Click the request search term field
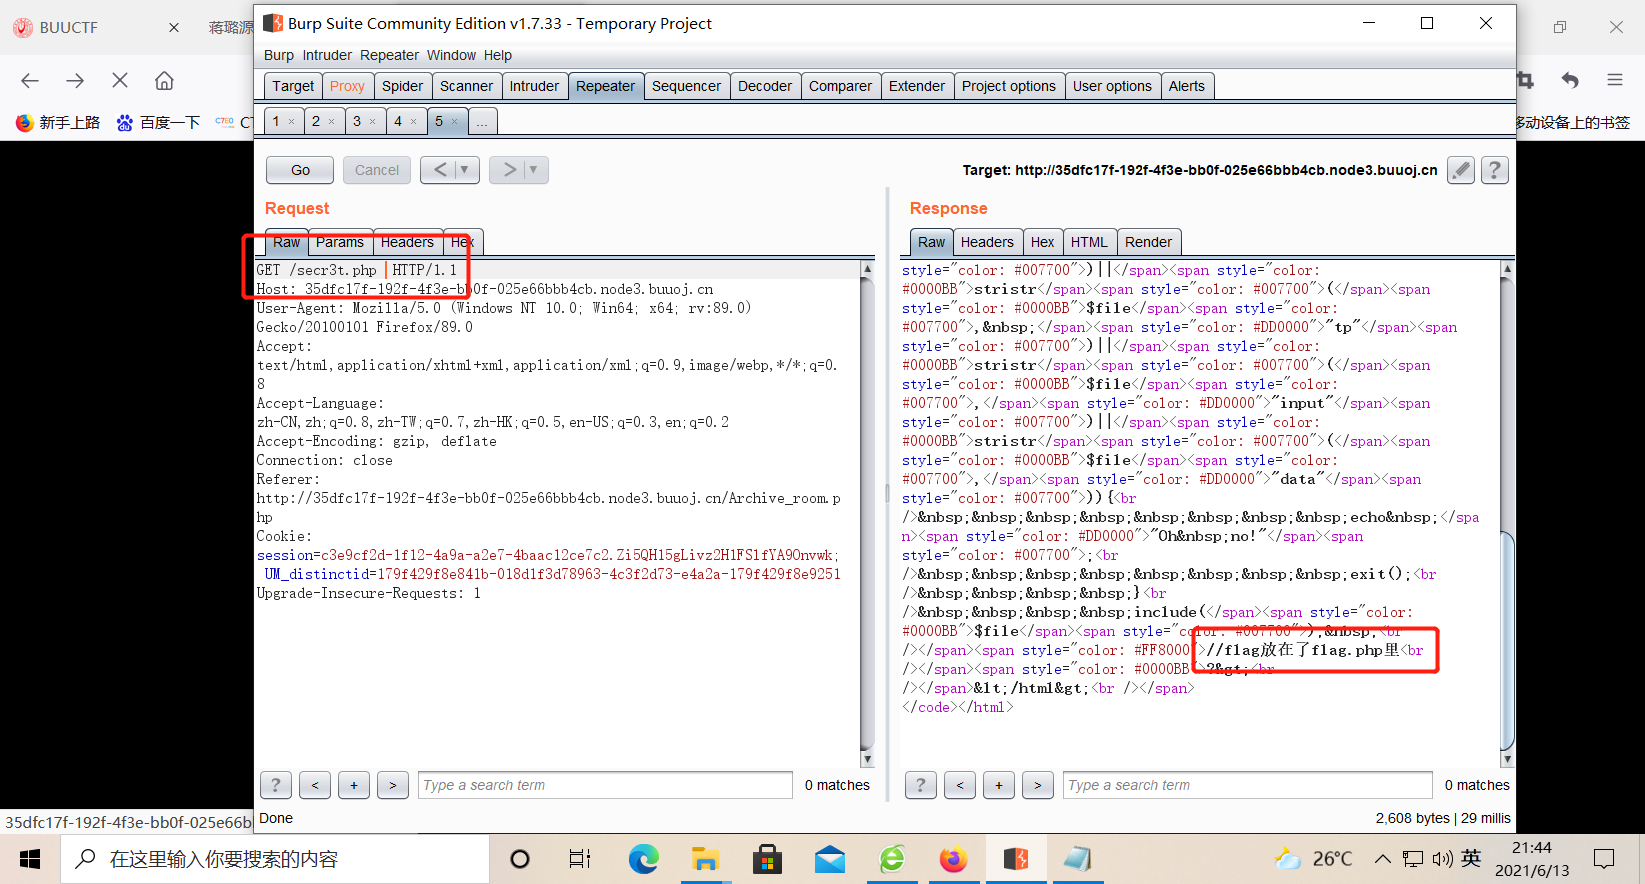The height and width of the screenshot is (884, 1645). [x=605, y=785]
